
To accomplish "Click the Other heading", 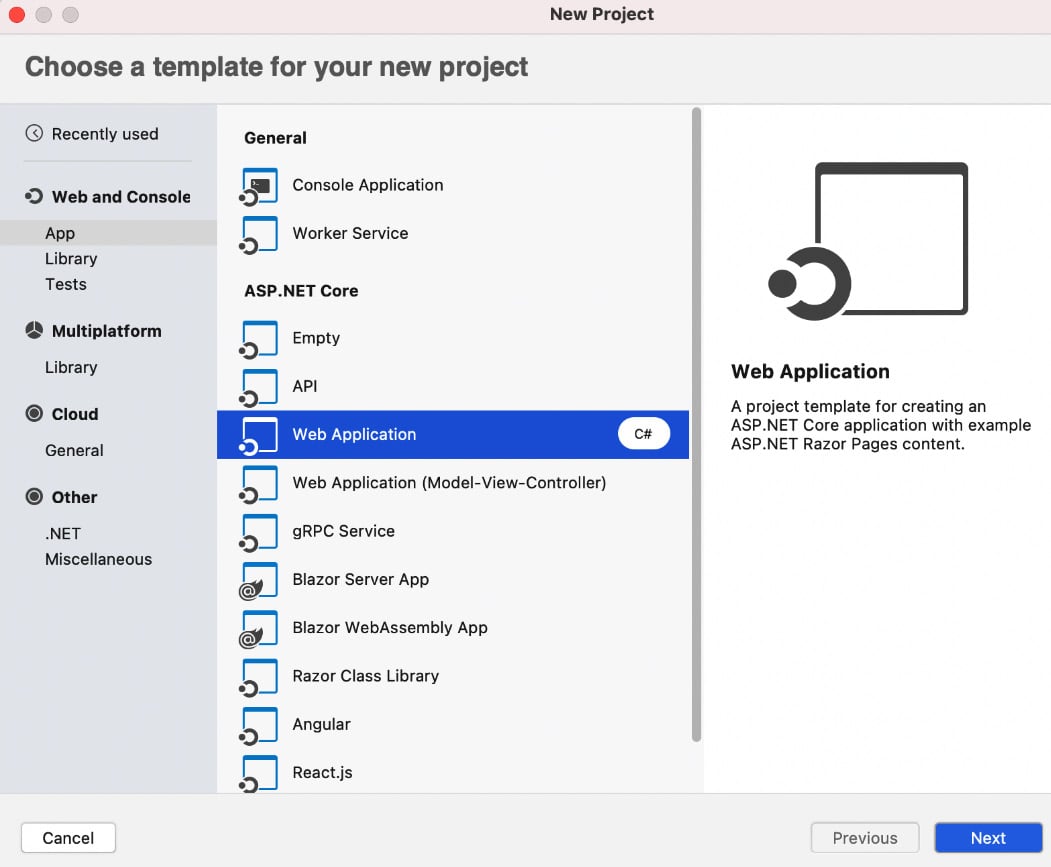I will 74,497.
